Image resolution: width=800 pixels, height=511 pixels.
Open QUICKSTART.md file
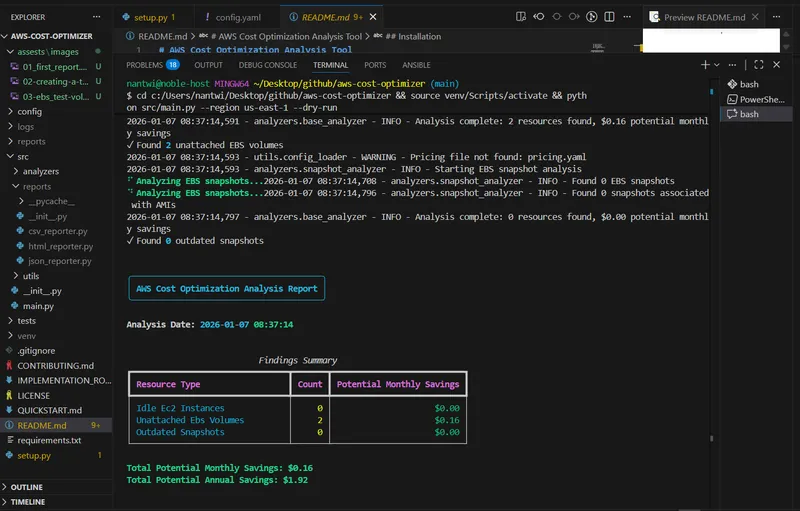click(49, 410)
